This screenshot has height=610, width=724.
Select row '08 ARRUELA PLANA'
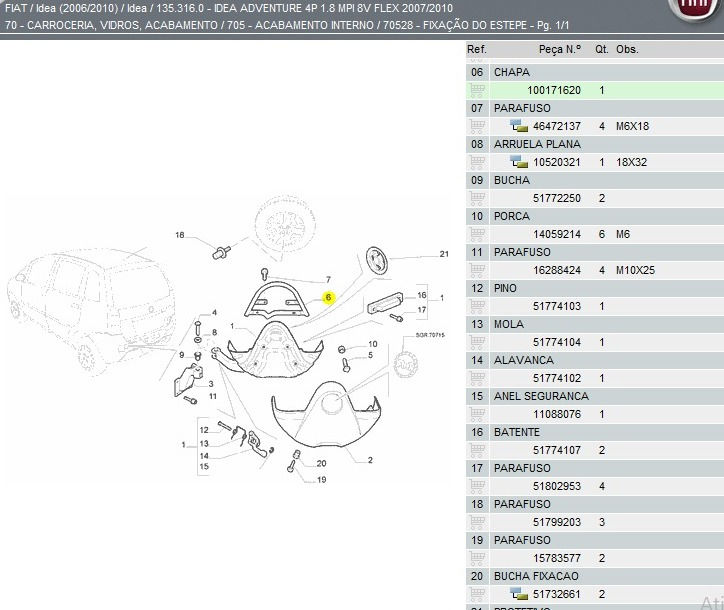595,144
